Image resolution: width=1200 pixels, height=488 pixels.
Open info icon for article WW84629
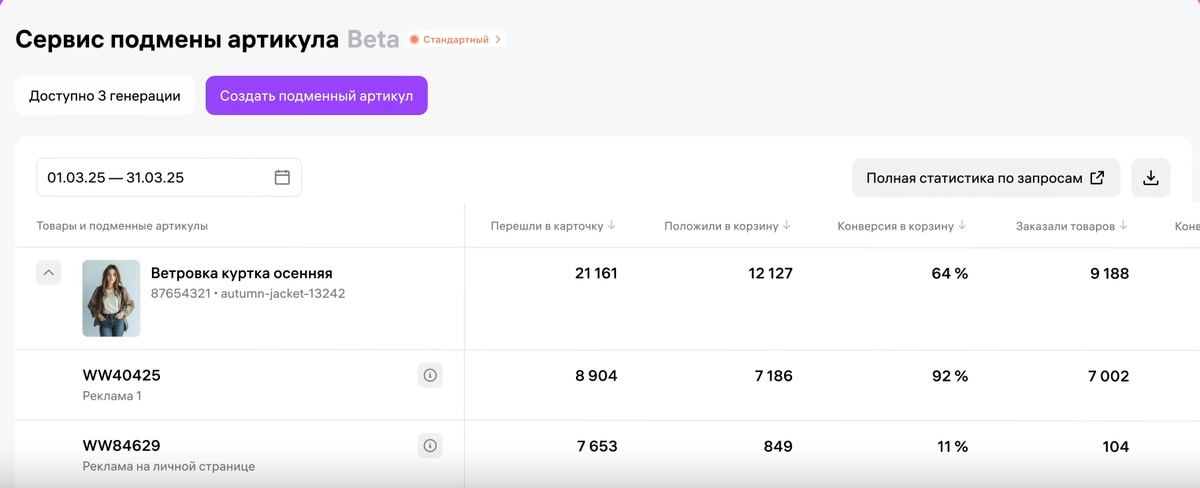[430, 446]
